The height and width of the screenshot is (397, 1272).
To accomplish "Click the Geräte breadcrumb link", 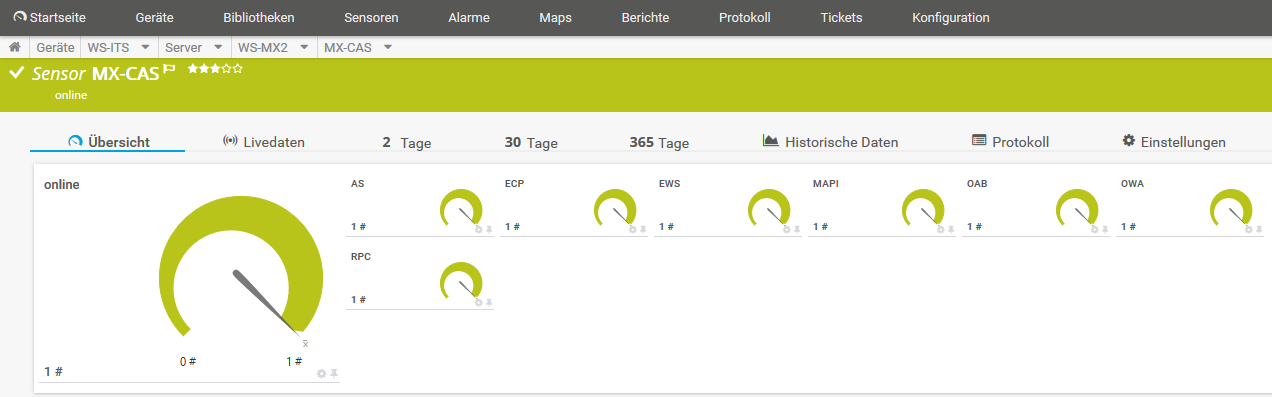I will (x=56, y=47).
